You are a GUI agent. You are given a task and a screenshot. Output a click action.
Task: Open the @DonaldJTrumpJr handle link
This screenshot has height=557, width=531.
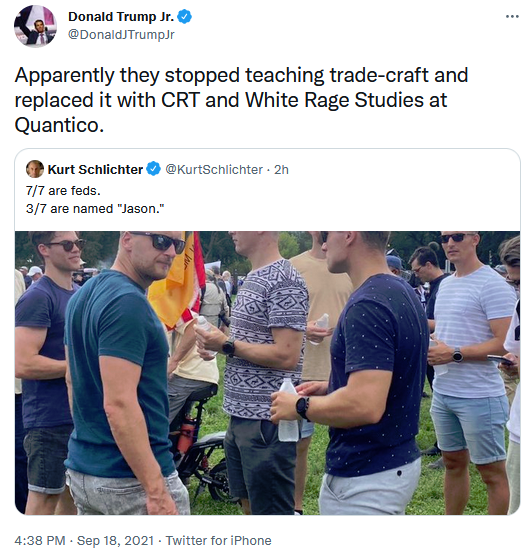coord(121,35)
